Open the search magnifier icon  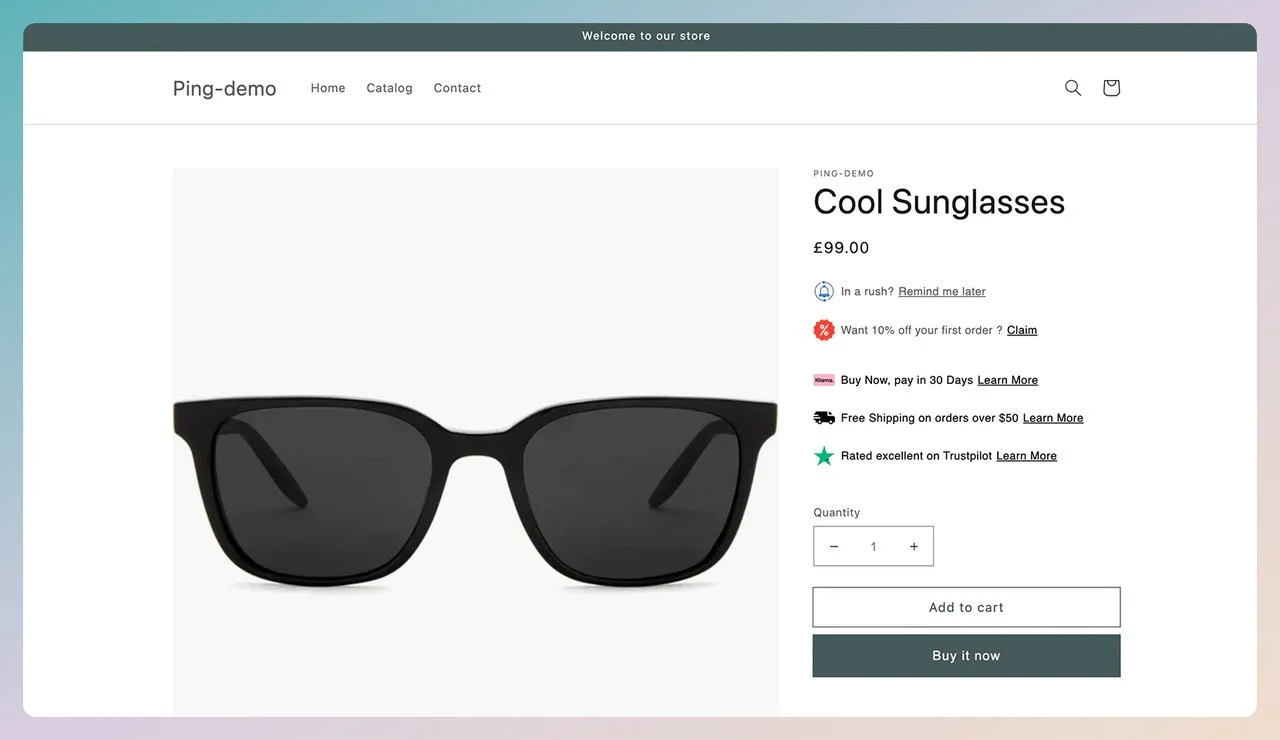pos(1073,88)
